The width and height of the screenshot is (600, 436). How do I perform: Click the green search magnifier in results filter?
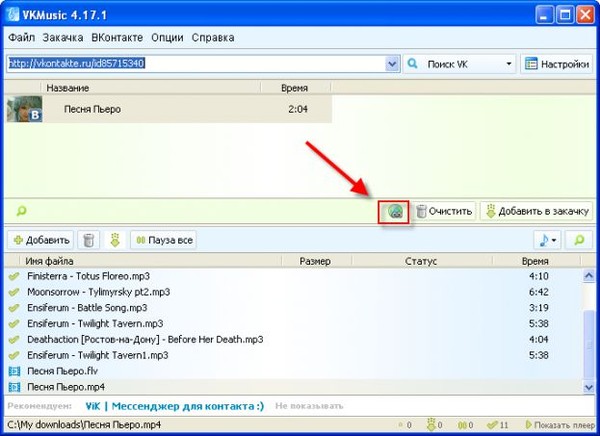(x=21, y=211)
